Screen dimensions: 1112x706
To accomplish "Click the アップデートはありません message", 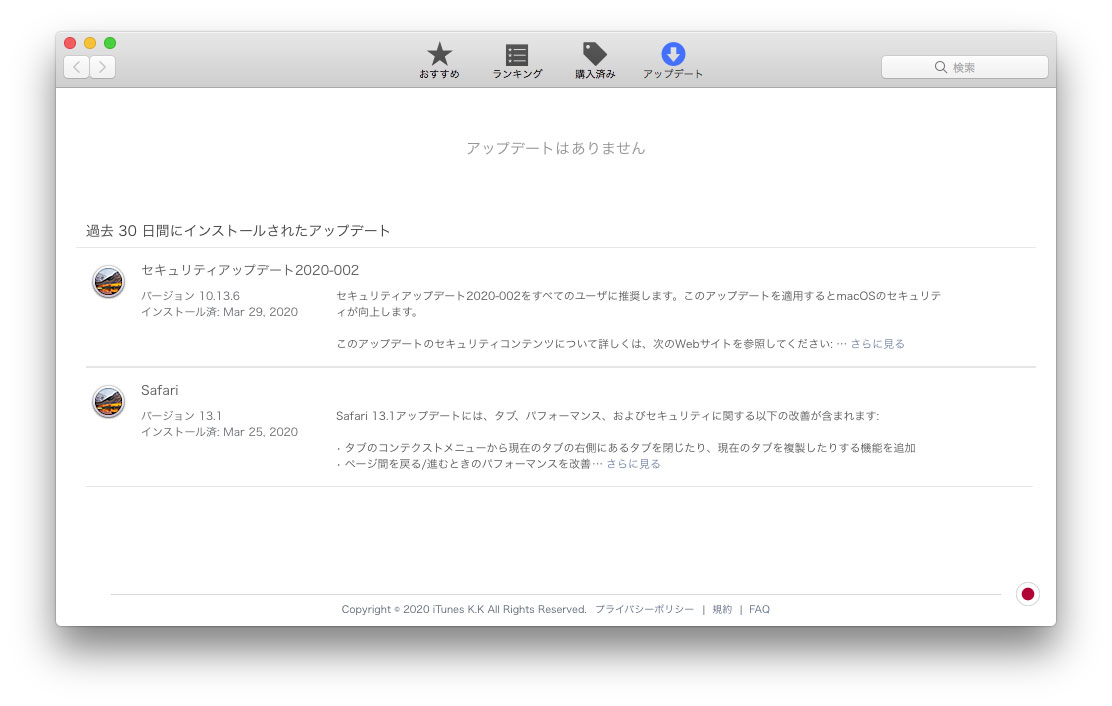I will point(555,148).
